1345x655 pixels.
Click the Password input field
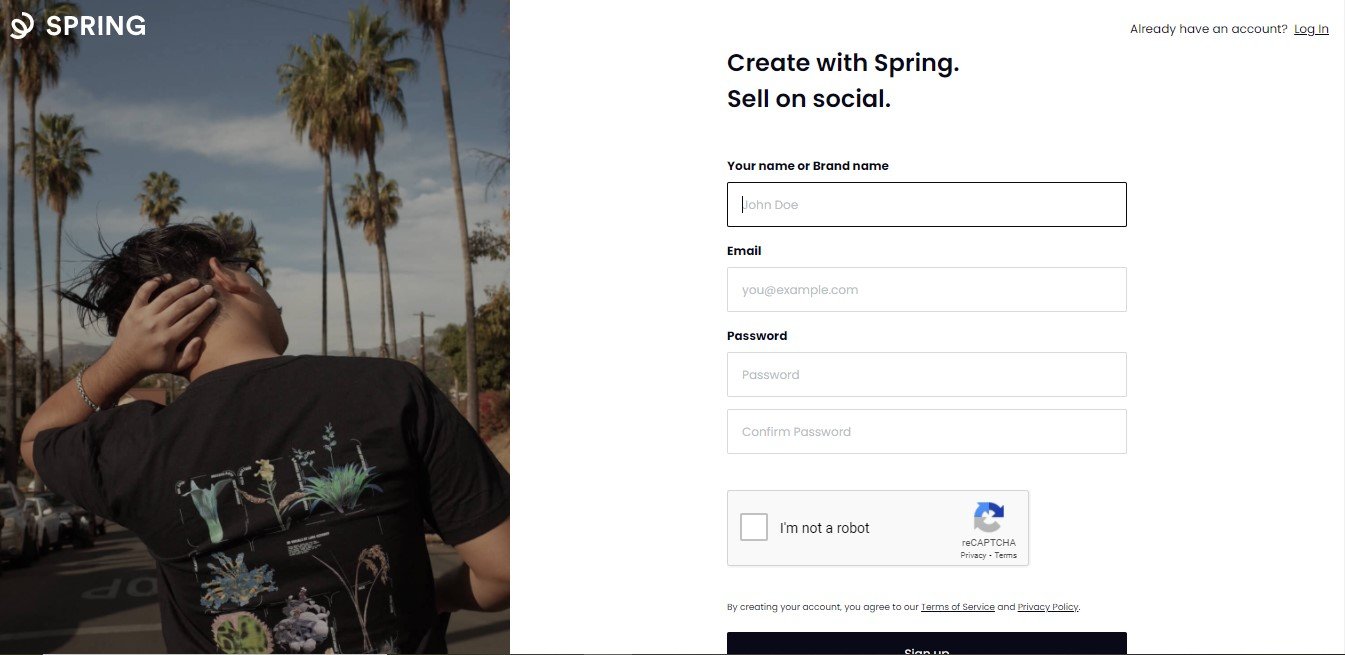(x=926, y=374)
